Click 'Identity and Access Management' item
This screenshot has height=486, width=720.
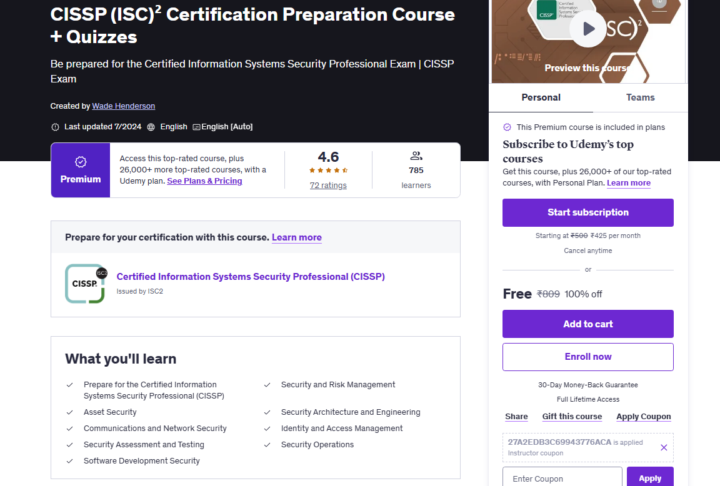click(342, 429)
